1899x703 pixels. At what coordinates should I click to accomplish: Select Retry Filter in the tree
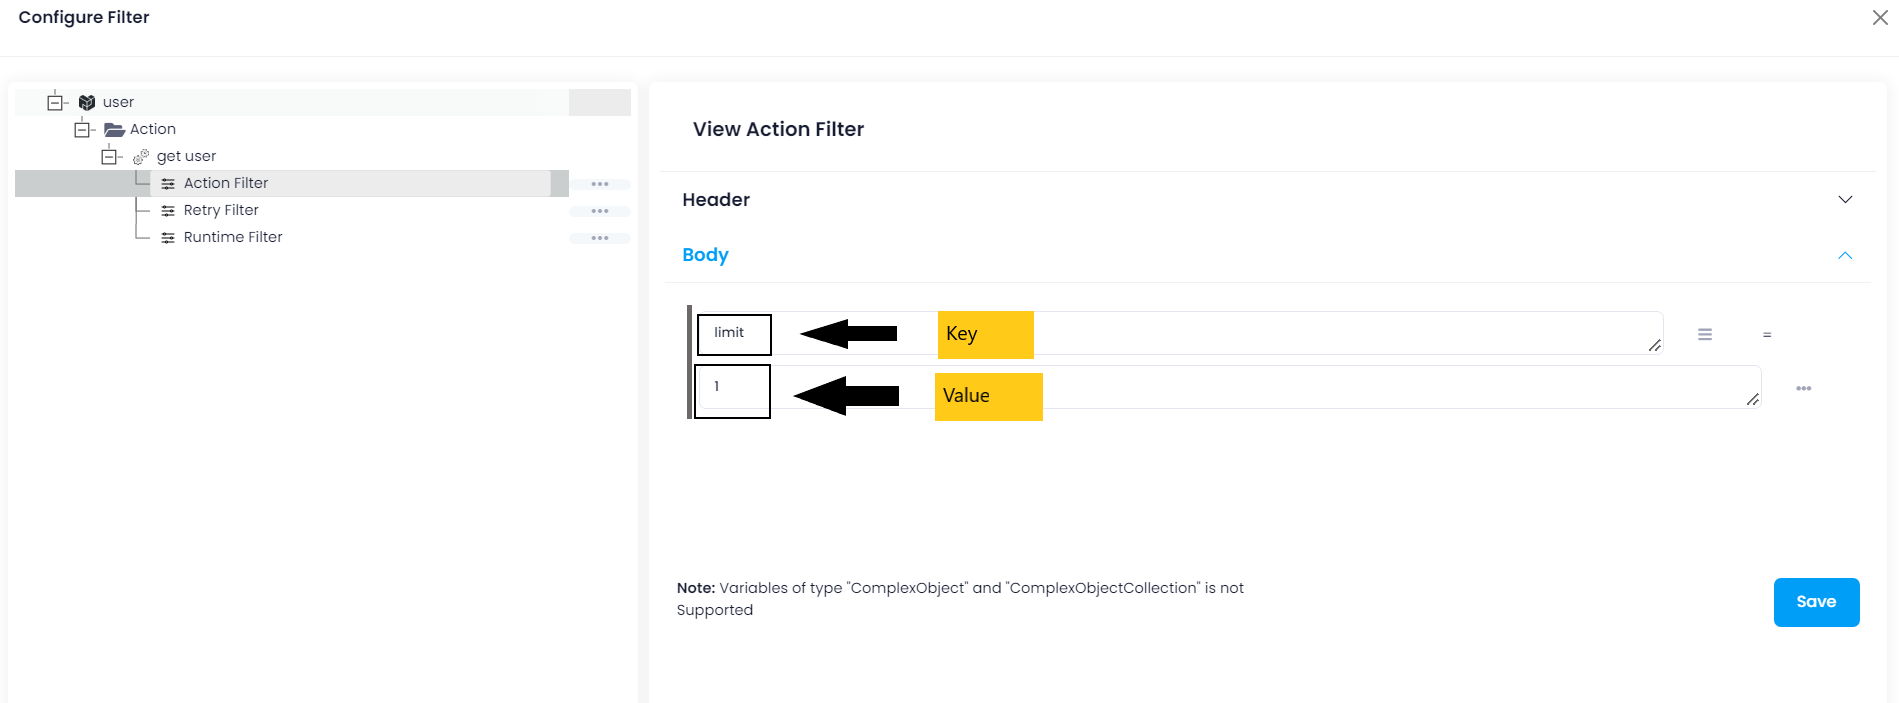click(221, 210)
